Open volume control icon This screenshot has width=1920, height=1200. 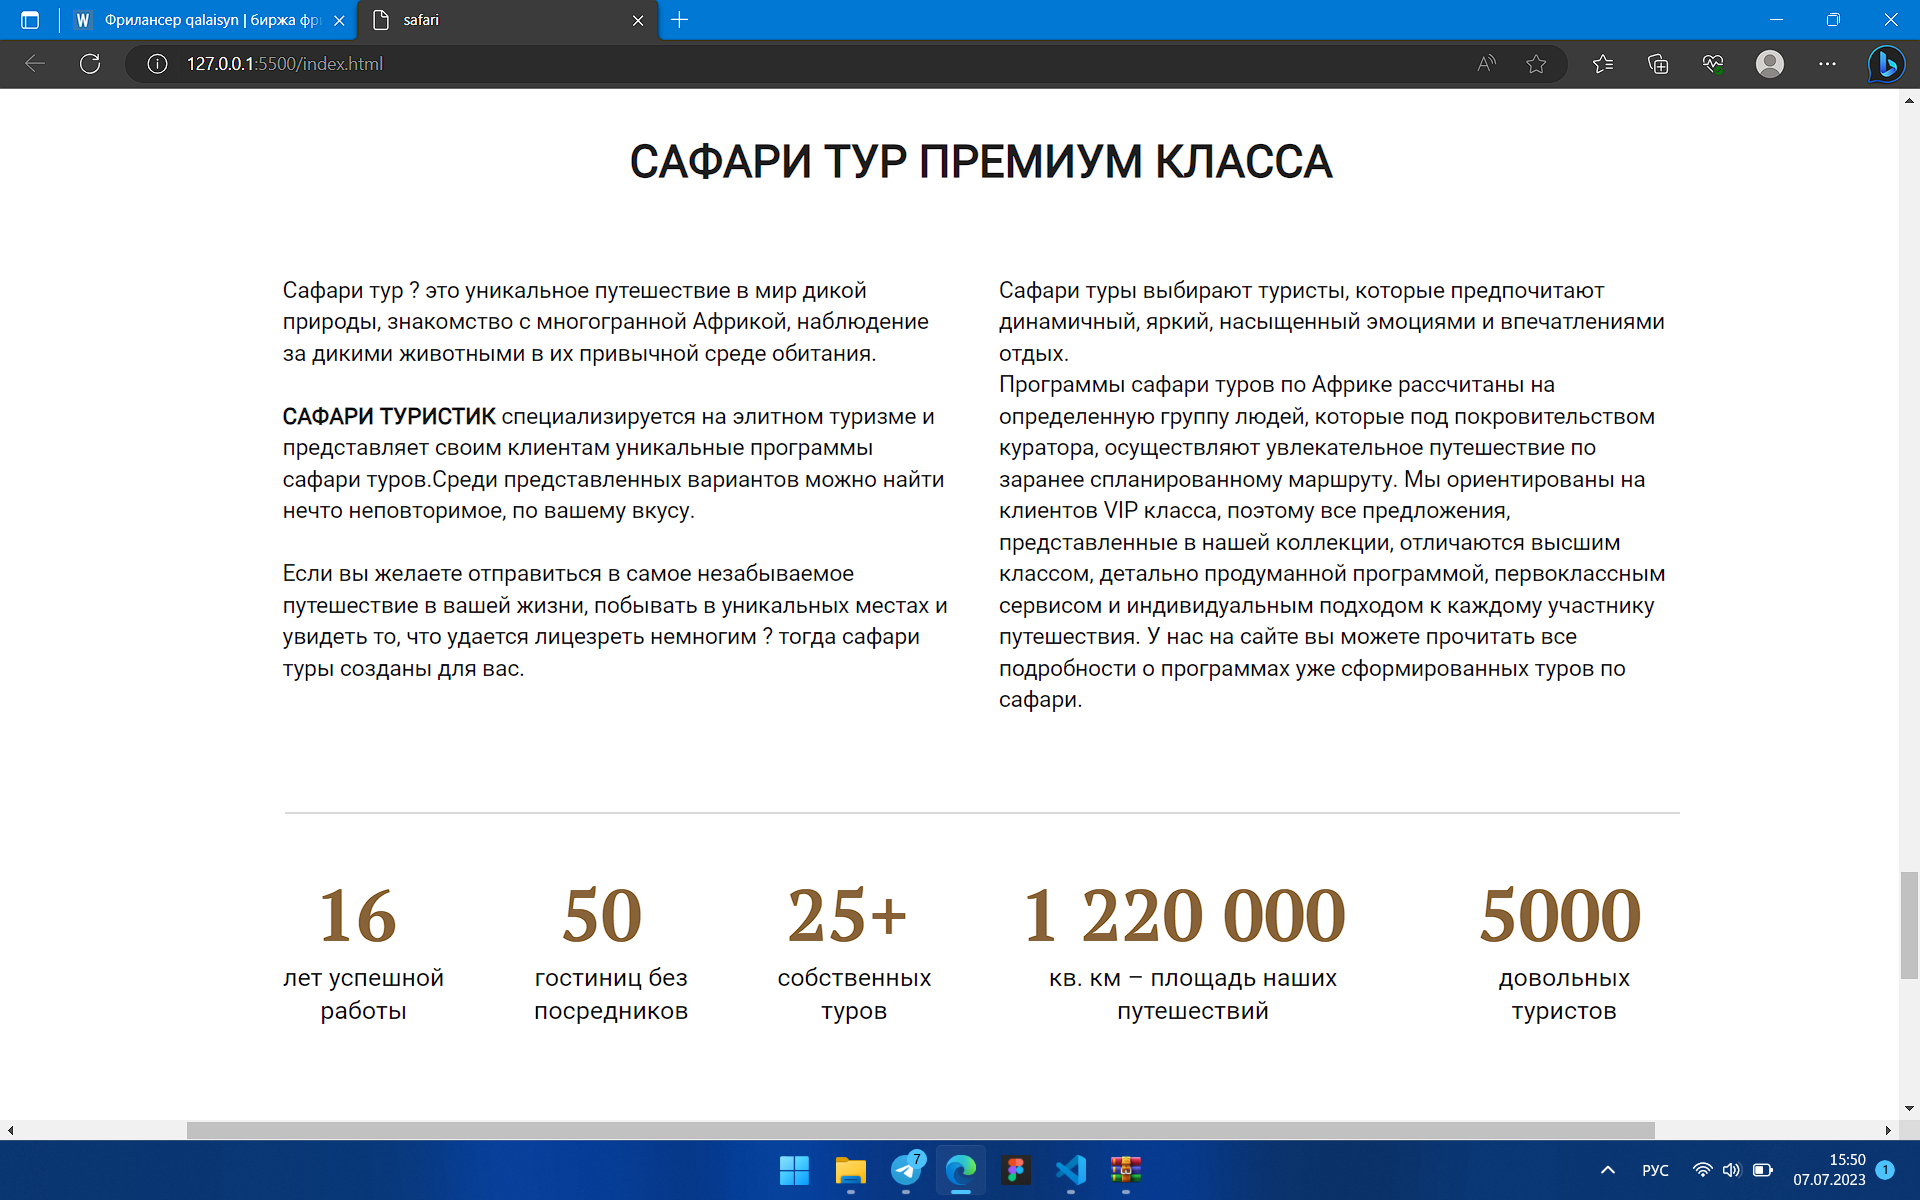[x=1732, y=1170]
